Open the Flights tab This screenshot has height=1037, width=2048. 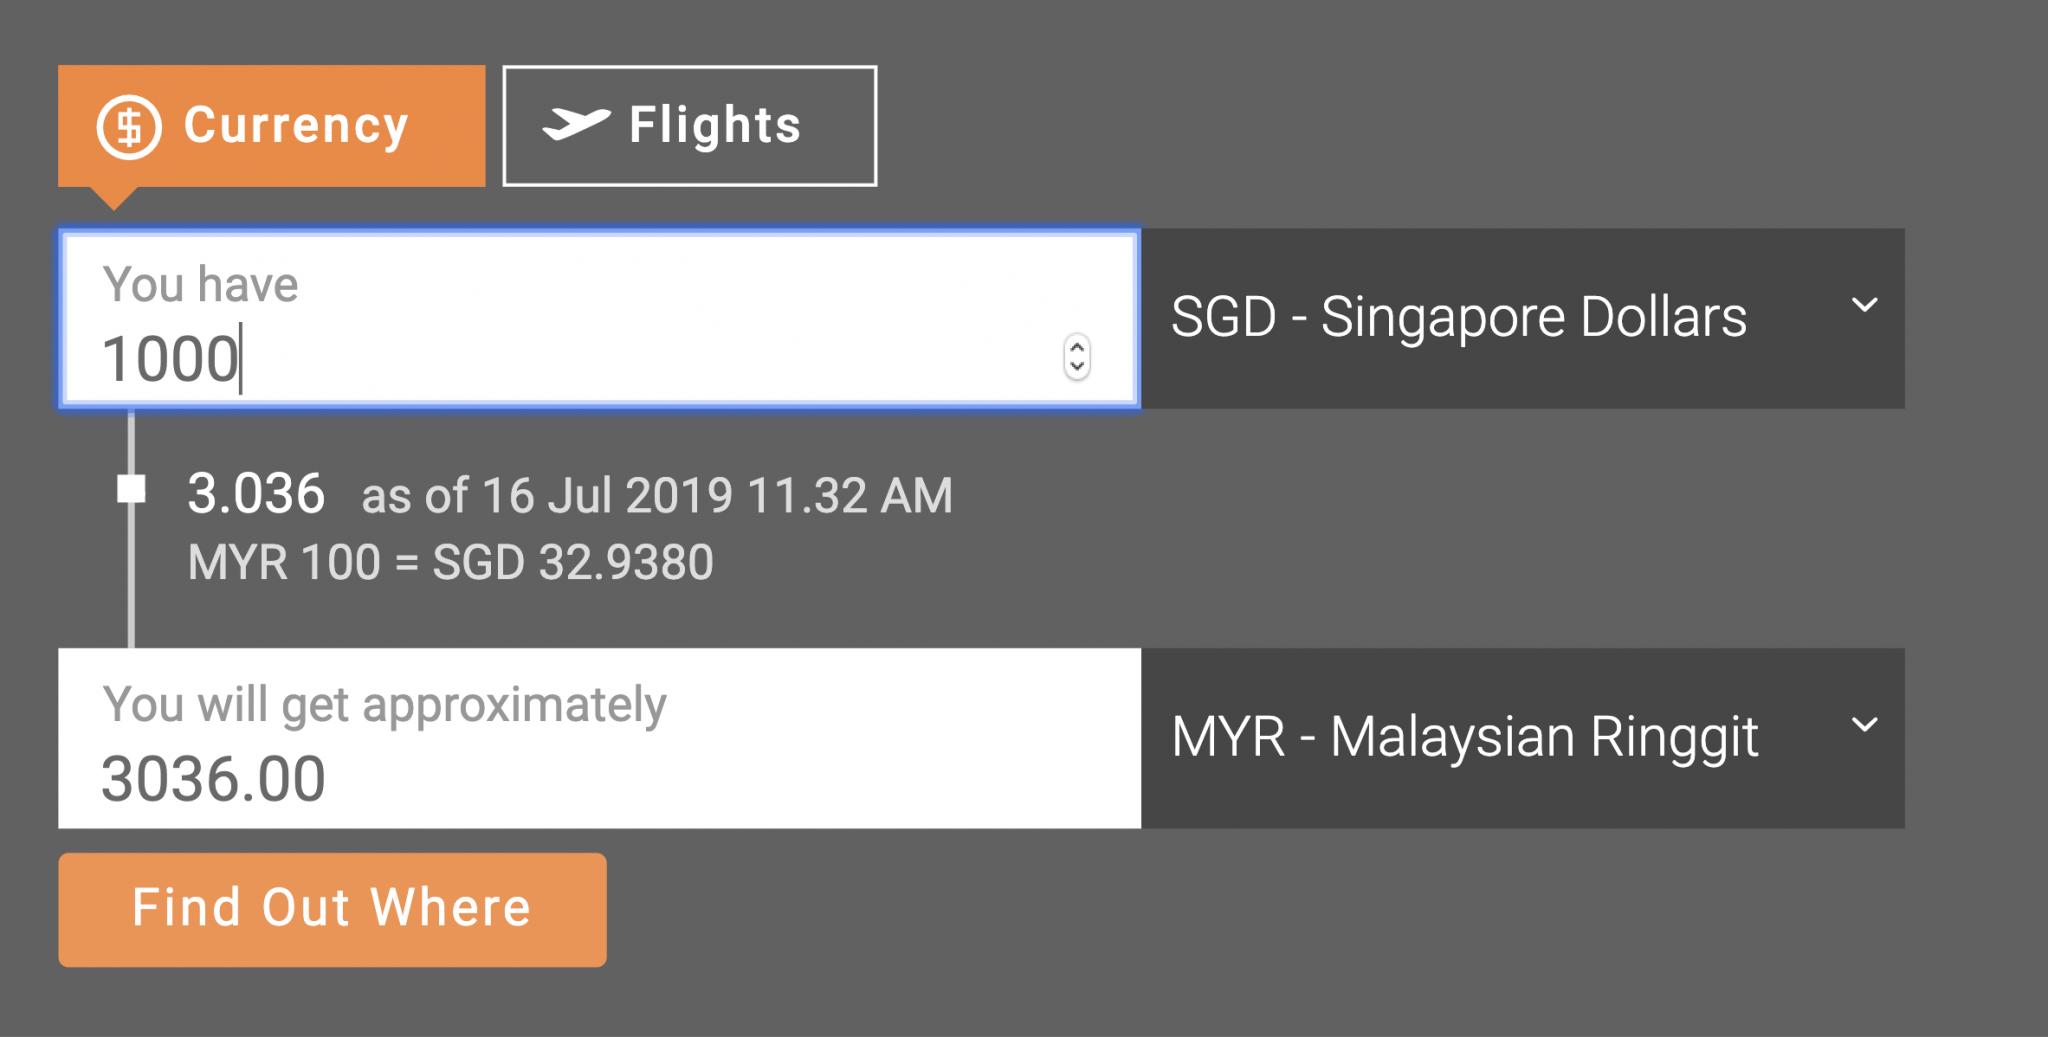click(689, 126)
